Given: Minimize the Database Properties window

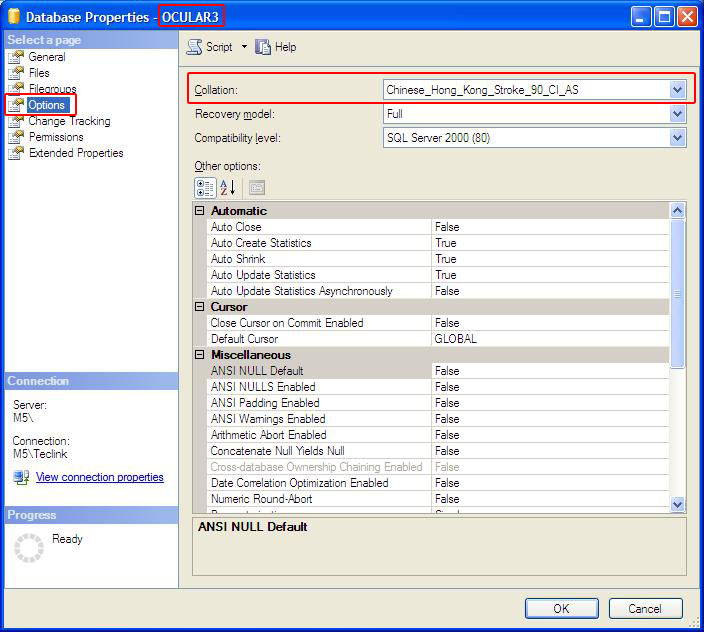Looking at the screenshot, I should click(x=641, y=17).
